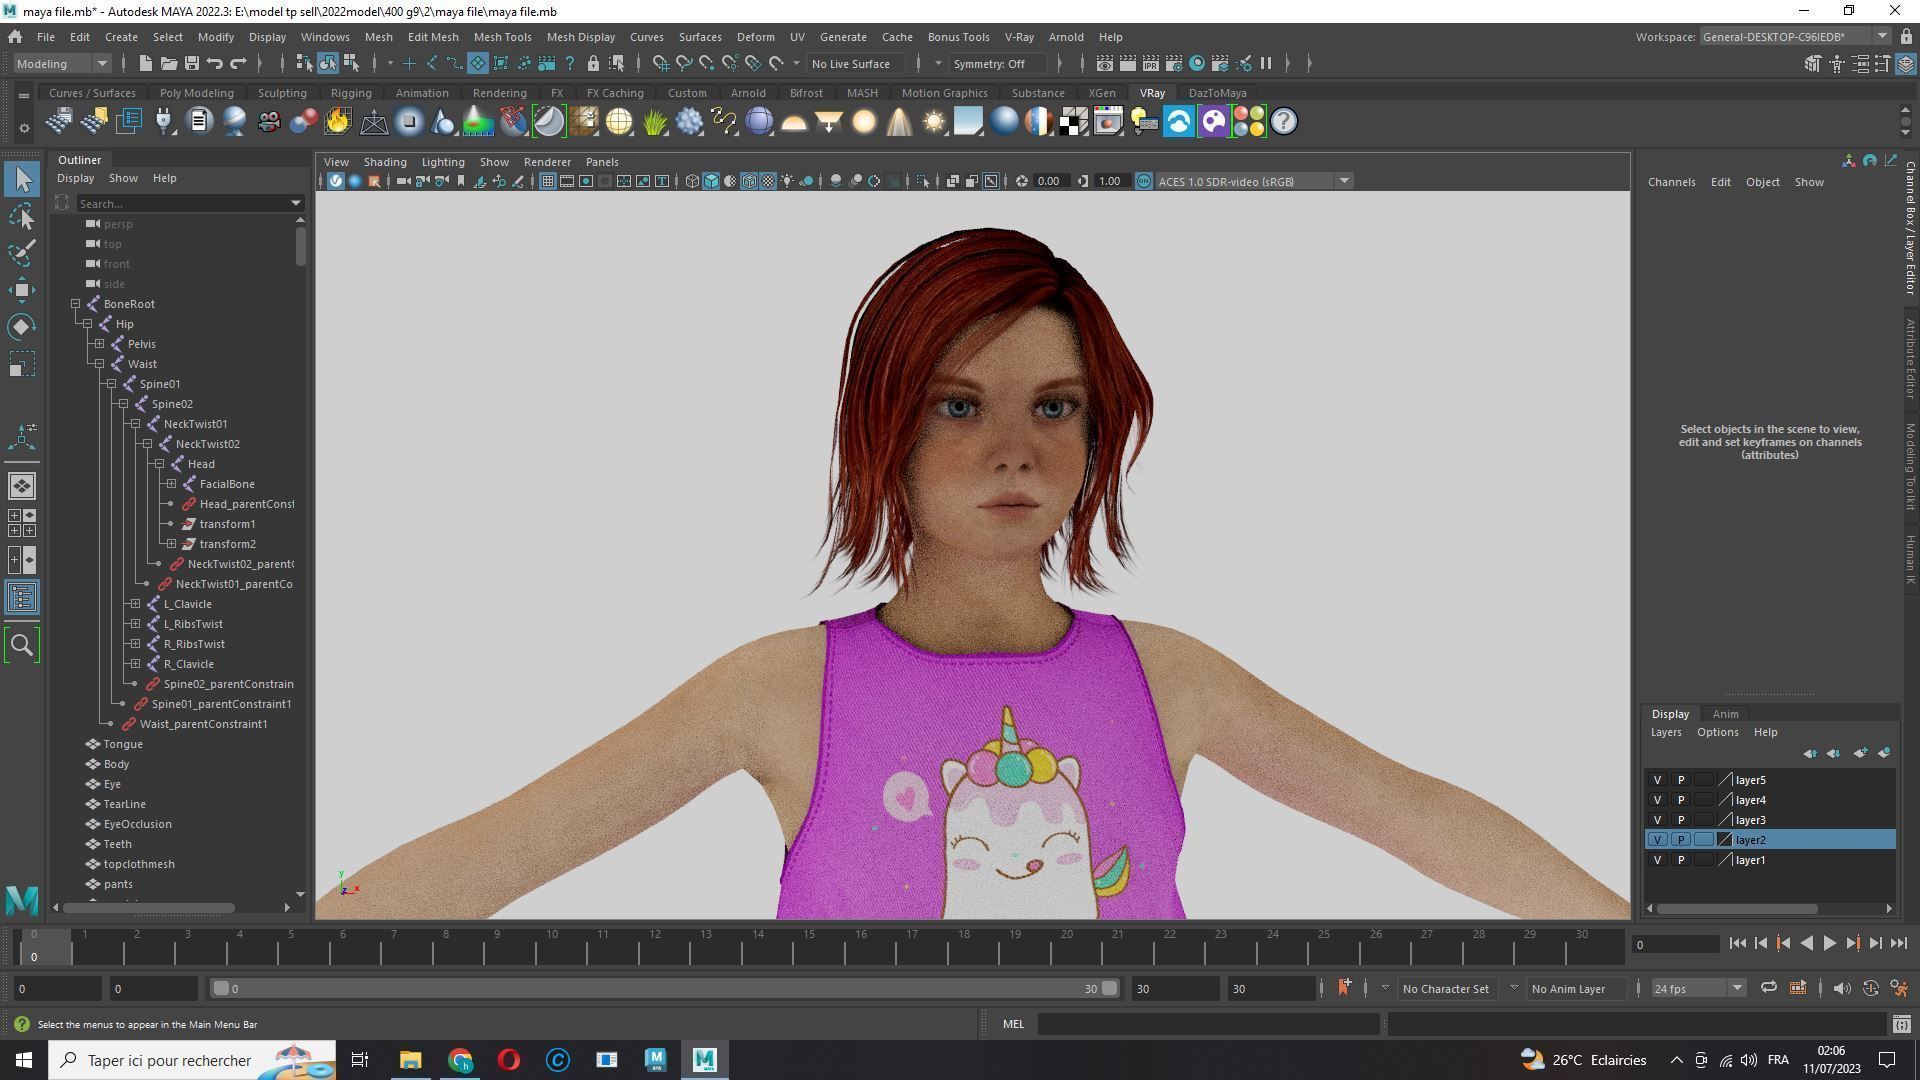Click the Outliner layout icon in toolbox
1920x1080 pixels.
[x=22, y=598]
